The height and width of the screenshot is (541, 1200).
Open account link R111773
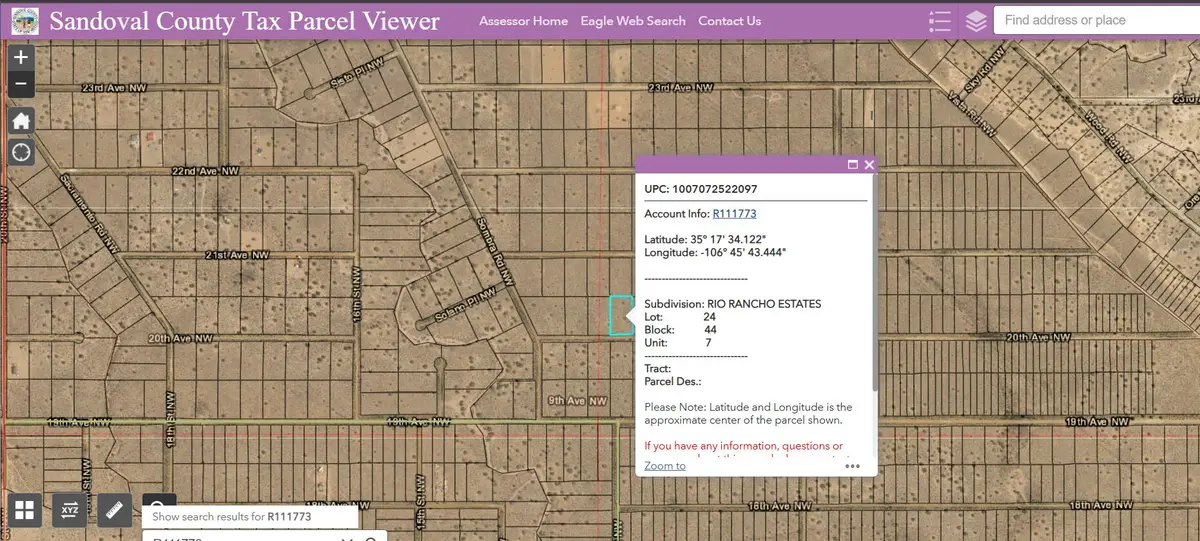pyautogui.click(x=733, y=214)
